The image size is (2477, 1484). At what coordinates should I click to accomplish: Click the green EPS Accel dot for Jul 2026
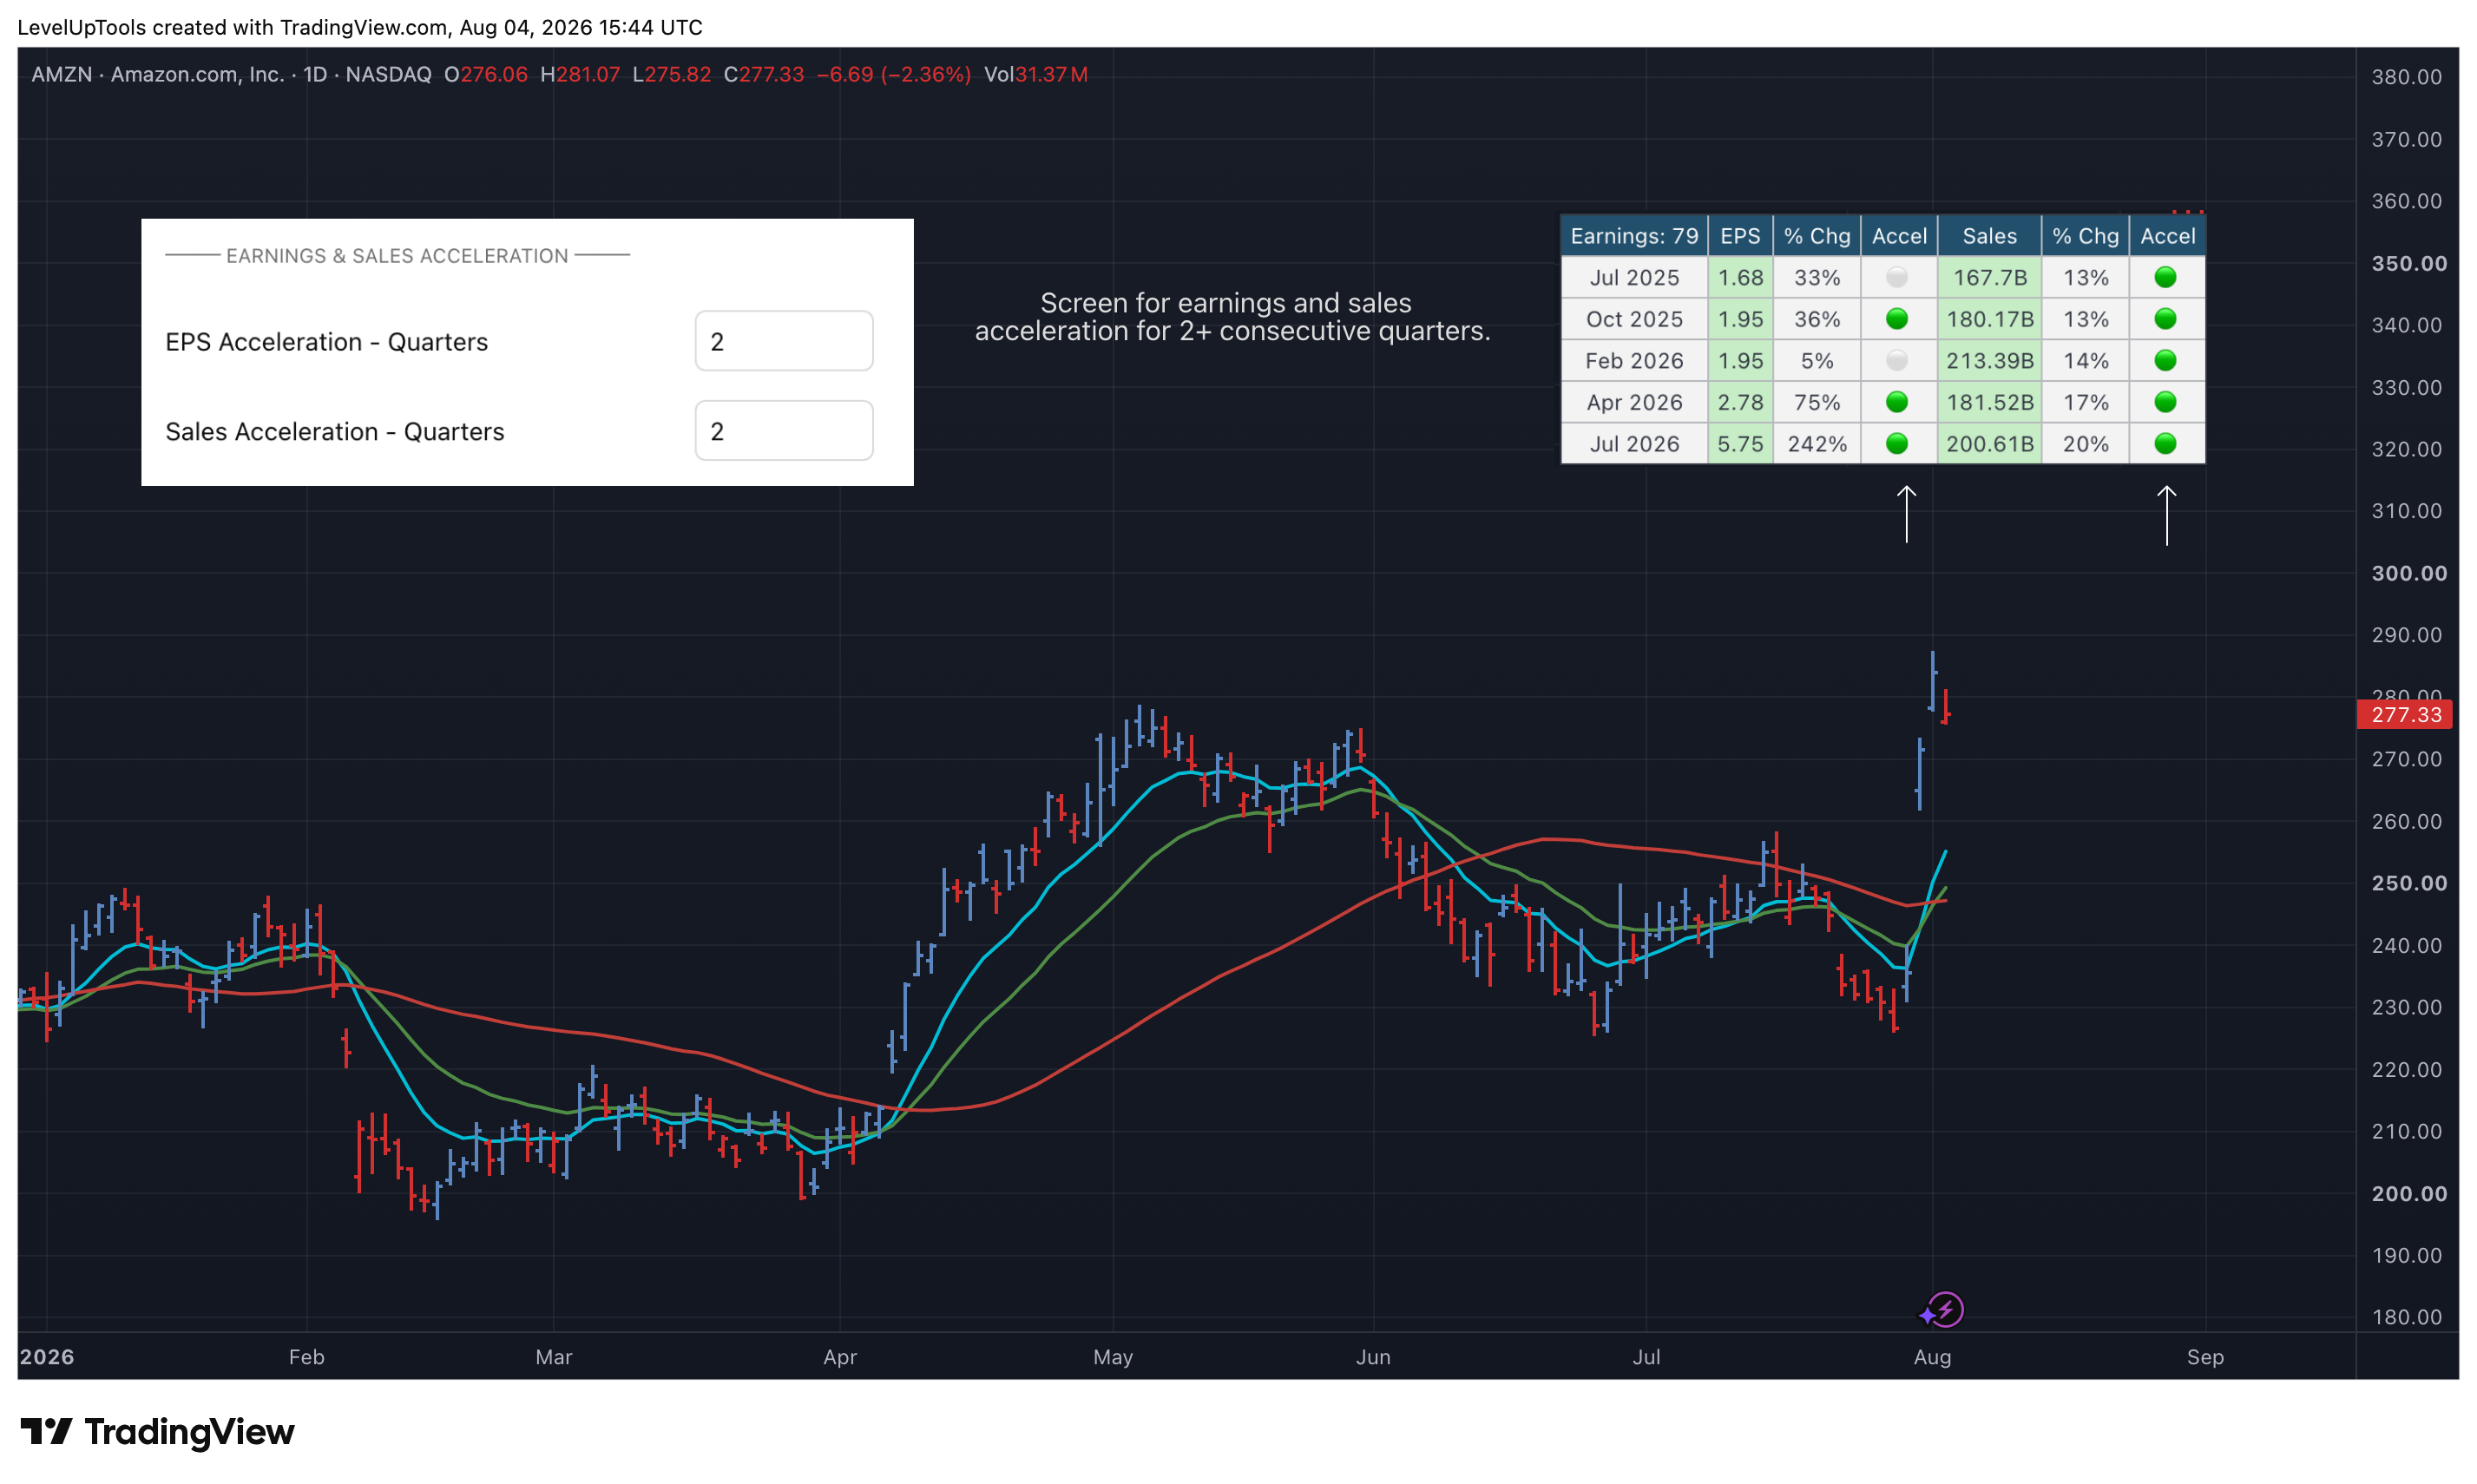(x=1896, y=444)
